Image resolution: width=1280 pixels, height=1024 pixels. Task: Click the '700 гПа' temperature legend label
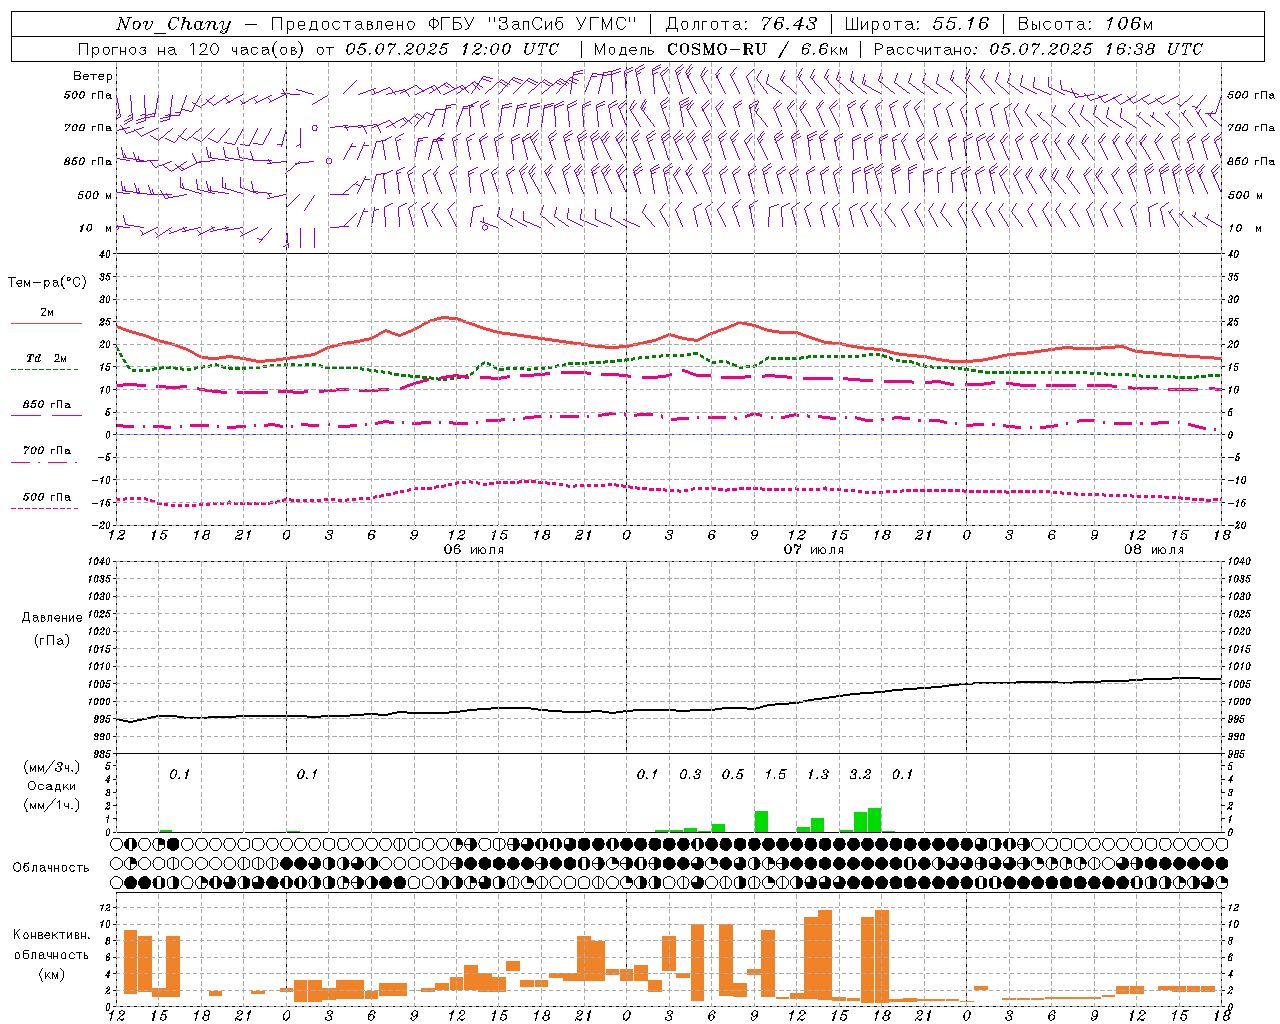[x=47, y=450]
